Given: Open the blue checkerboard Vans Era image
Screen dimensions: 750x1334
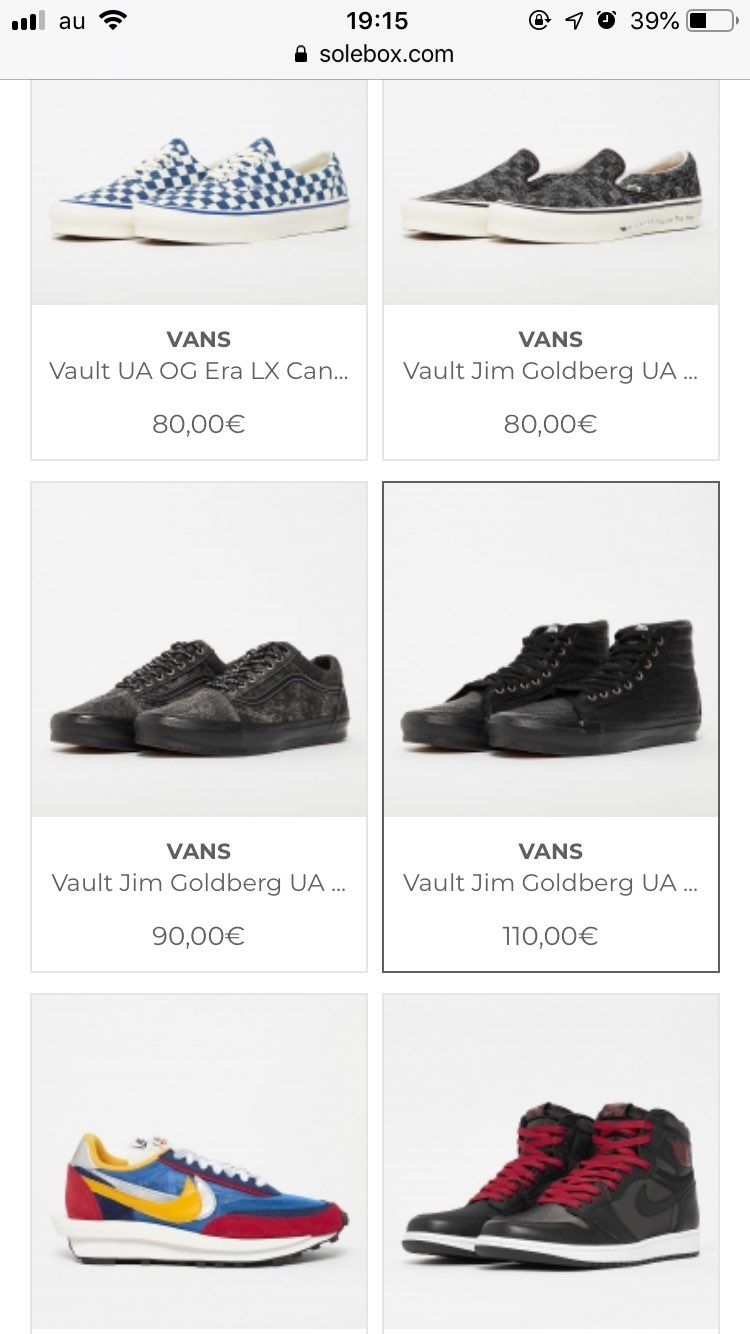Looking at the screenshot, I should click(199, 192).
